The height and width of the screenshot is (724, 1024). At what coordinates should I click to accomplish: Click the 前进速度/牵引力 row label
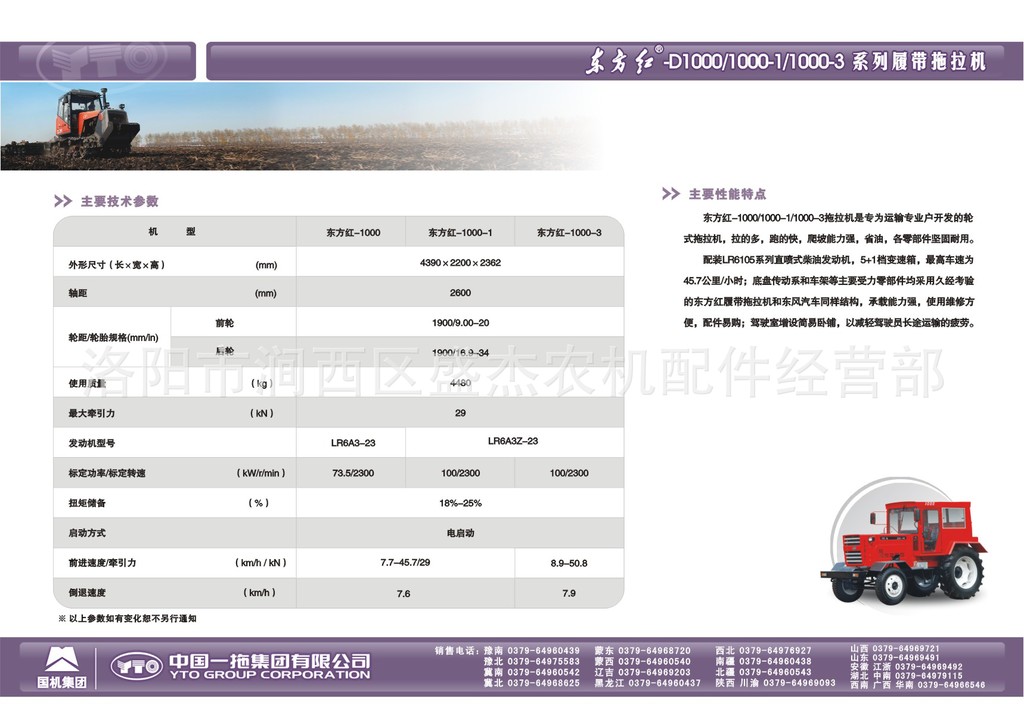coord(103,563)
